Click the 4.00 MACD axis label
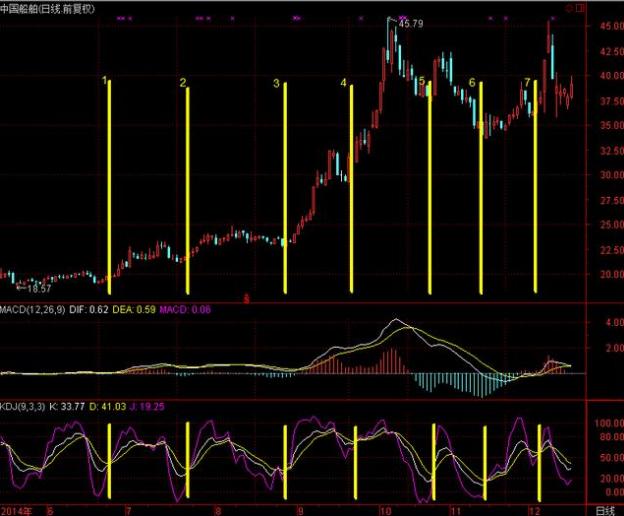 tap(614, 322)
